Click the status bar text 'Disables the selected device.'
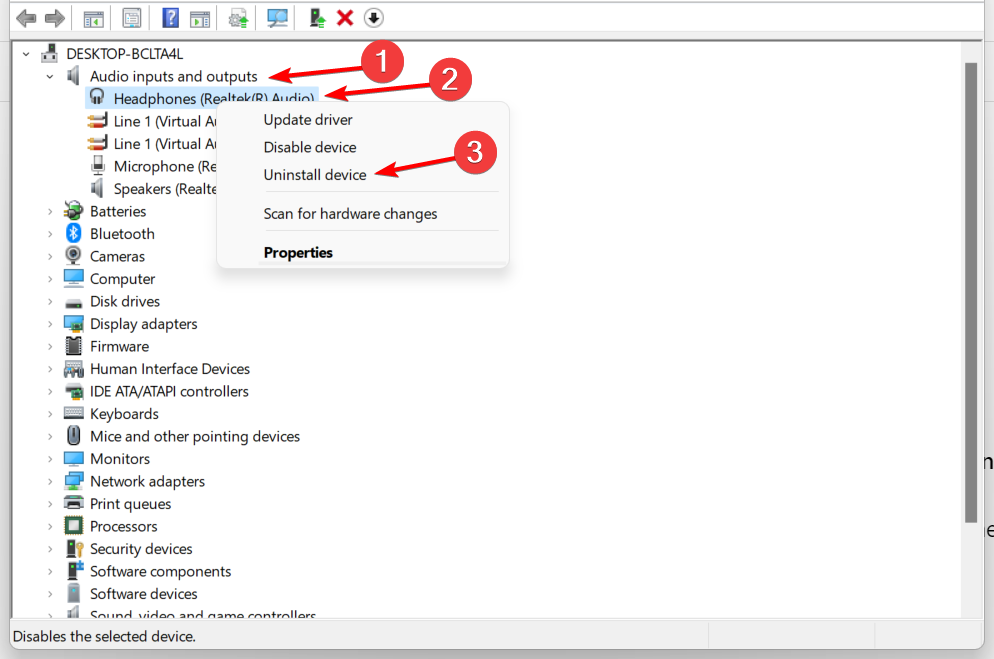Viewport: 994px width, 659px height. [105, 636]
